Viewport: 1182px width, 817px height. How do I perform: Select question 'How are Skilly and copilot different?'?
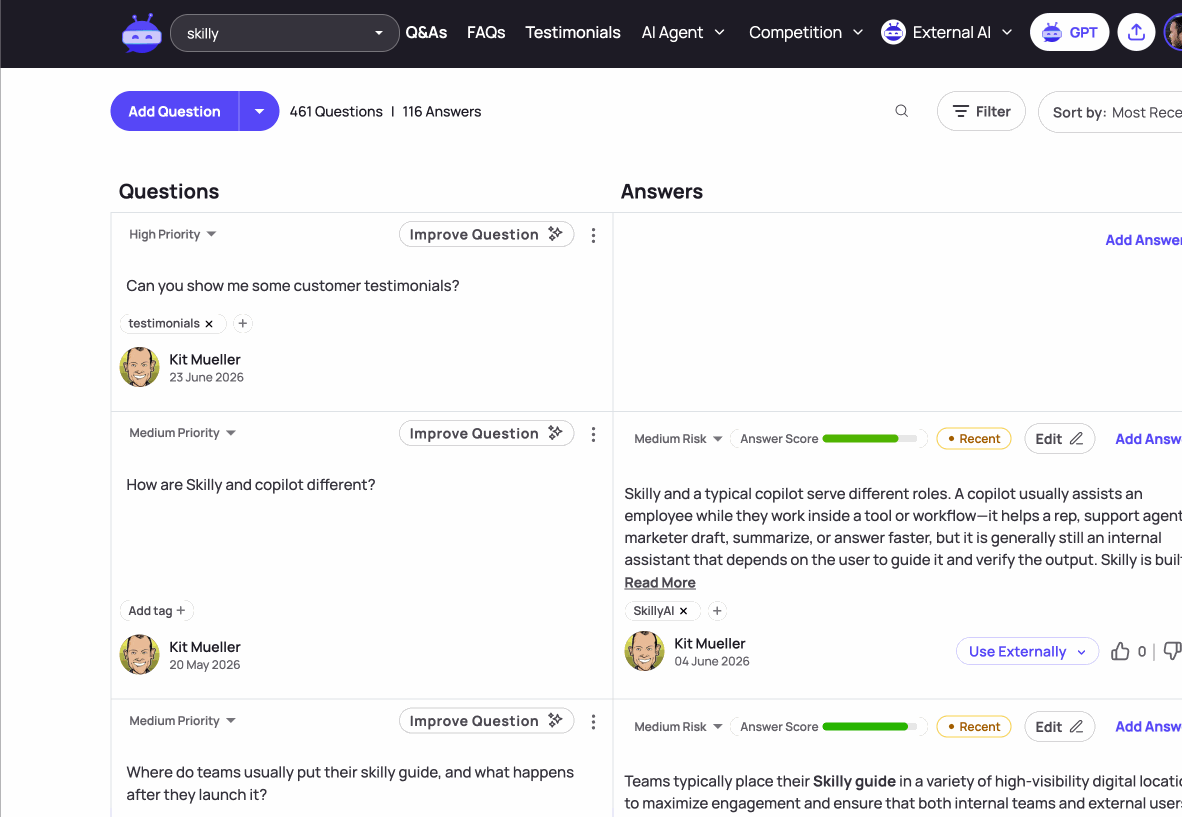point(251,485)
